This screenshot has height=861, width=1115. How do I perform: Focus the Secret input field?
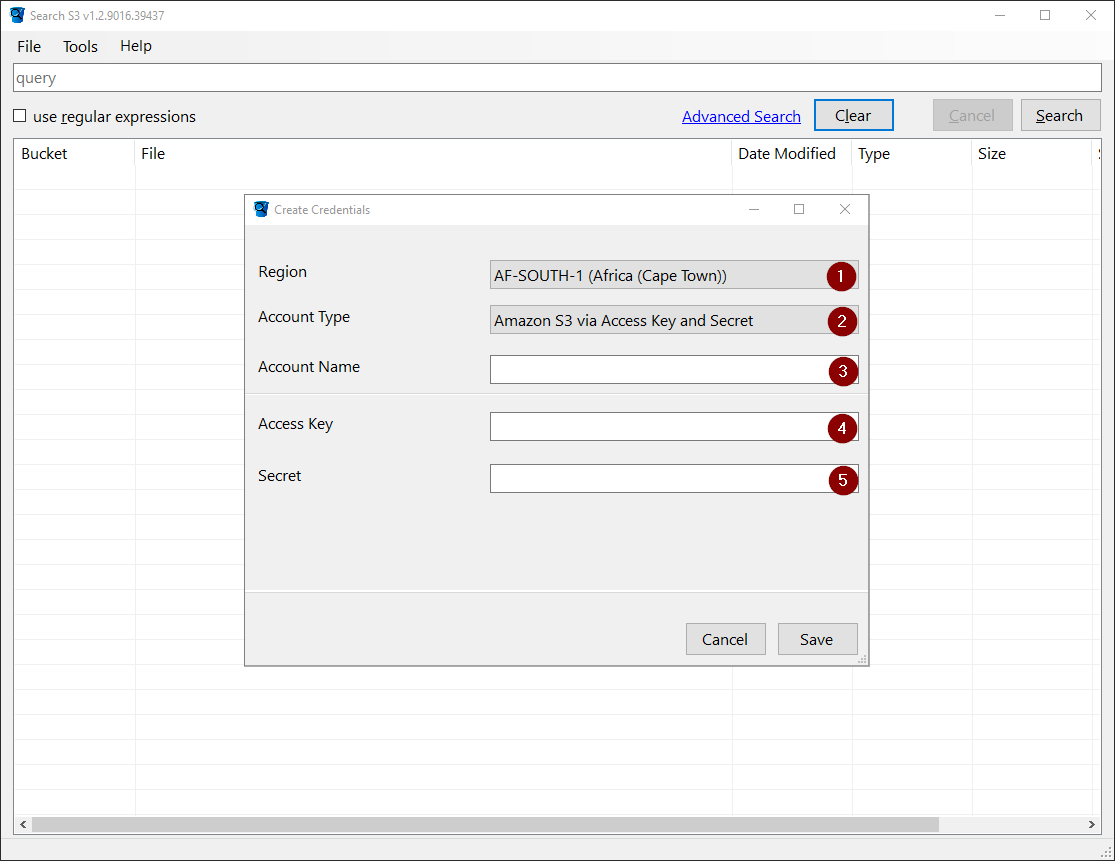coord(673,478)
